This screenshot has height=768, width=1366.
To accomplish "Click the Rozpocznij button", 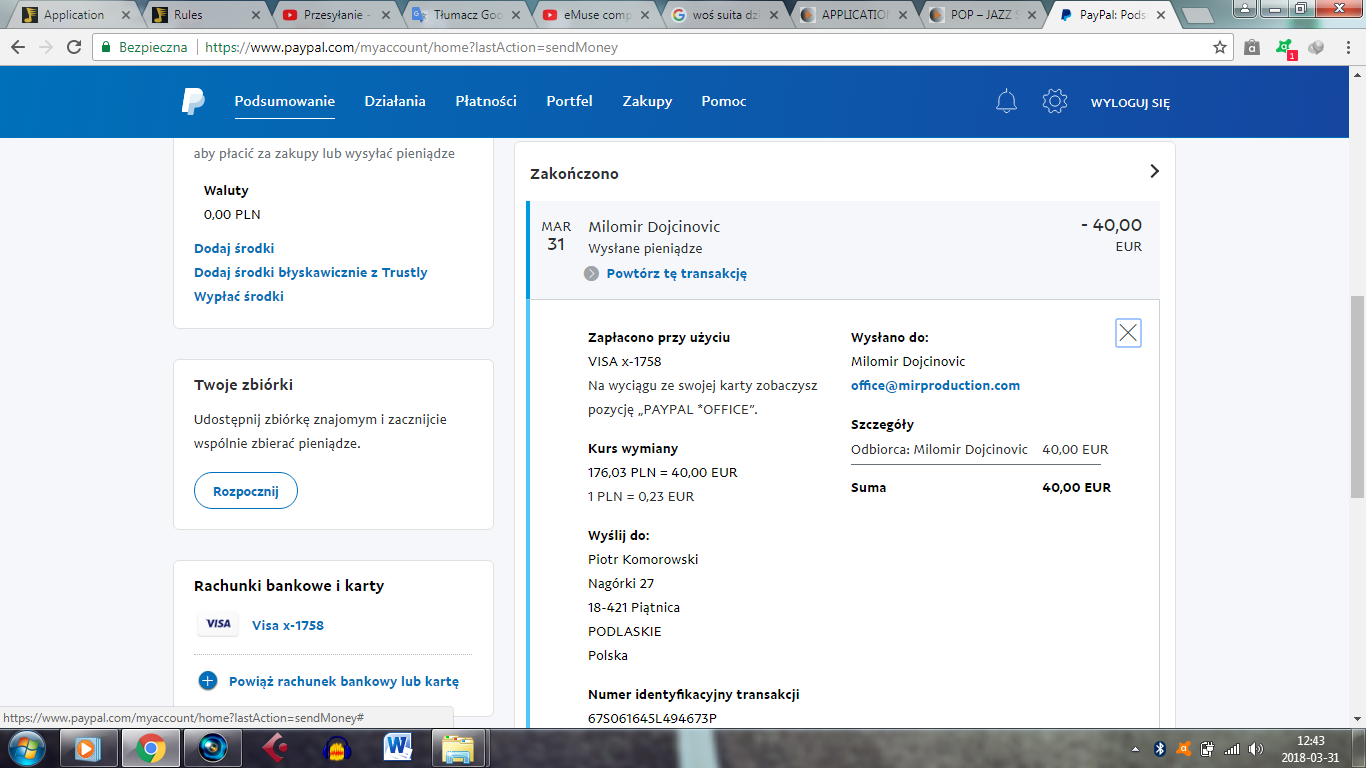I will pyautogui.click(x=245, y=491).
